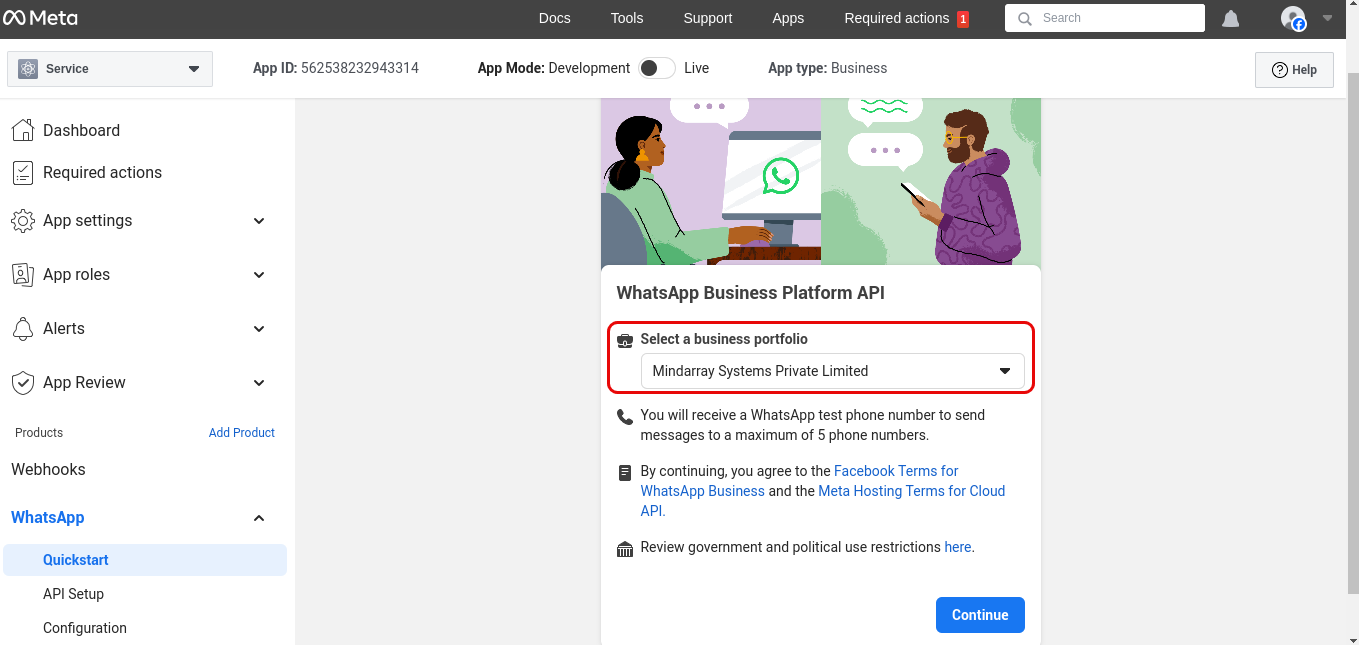Open the business portfolio dropdown
1359x645 pixels.
click(834, 371)
